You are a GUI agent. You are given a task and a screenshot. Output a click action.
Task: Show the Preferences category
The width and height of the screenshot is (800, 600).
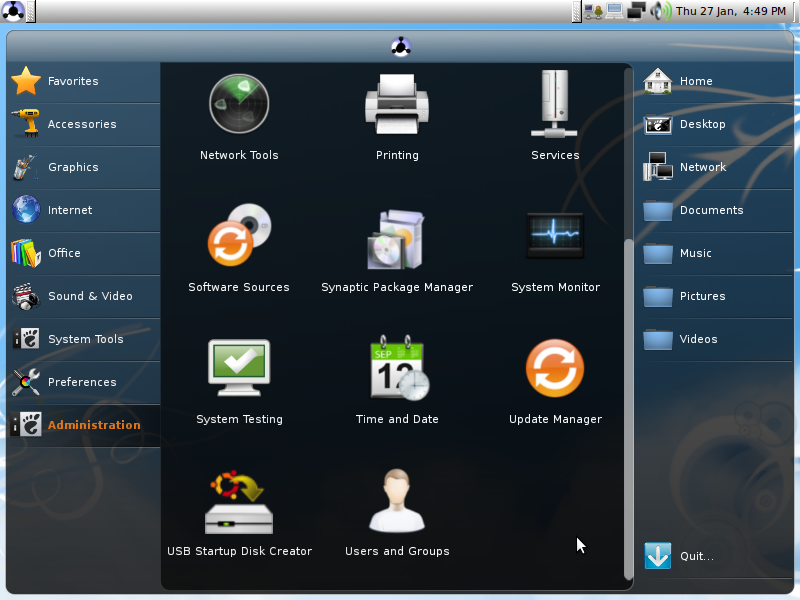84,382
